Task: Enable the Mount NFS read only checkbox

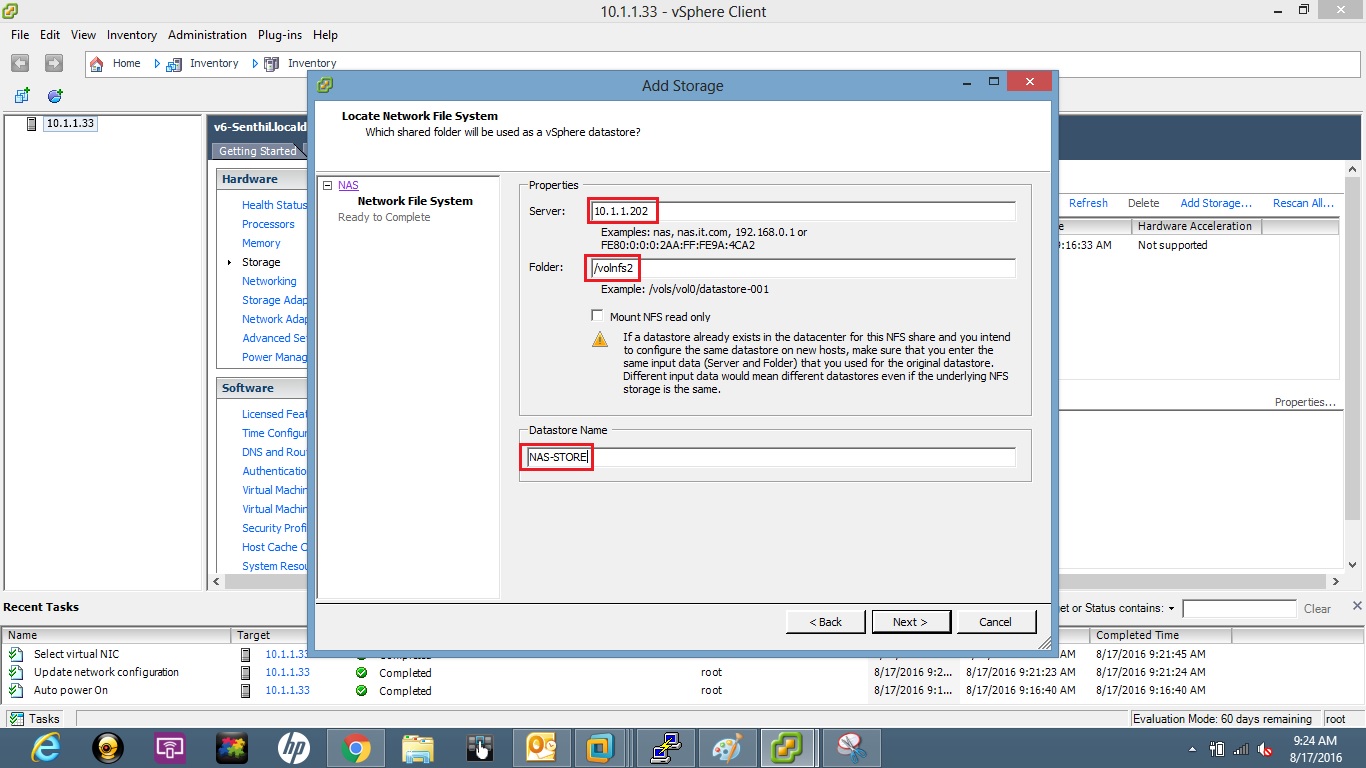Action: tap(597, 314)
